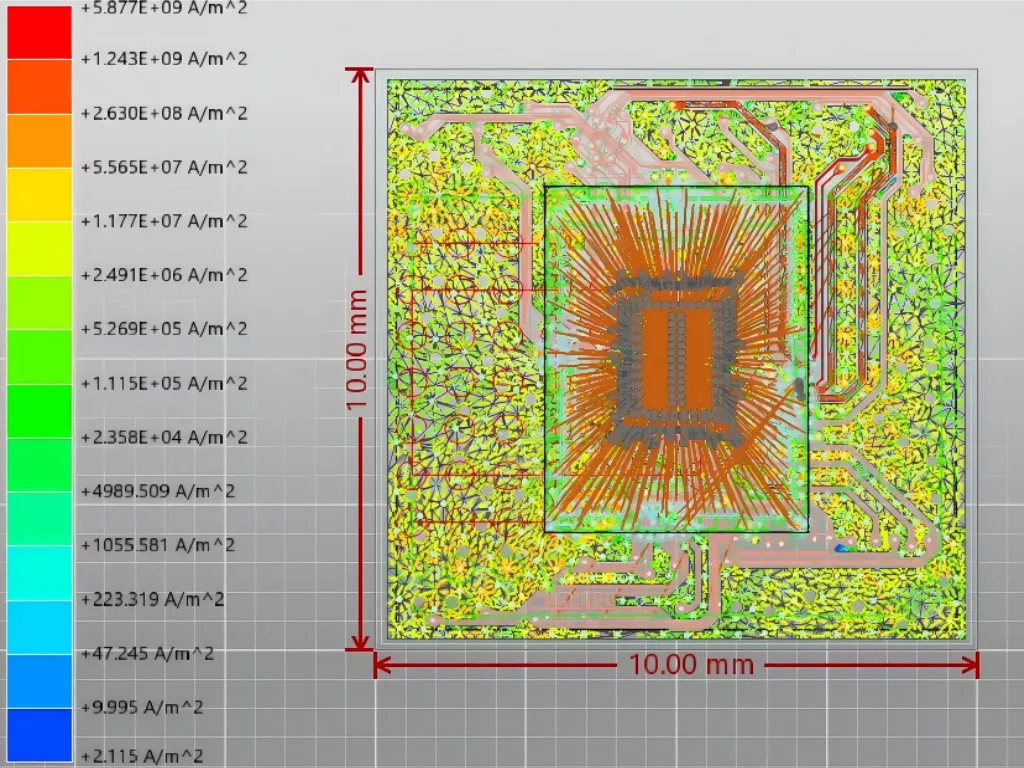Click the lime green legend swatch below +2.491E+06
Image resolution: width=1024 pixels, height=768 pixels.
click(39, 302)
